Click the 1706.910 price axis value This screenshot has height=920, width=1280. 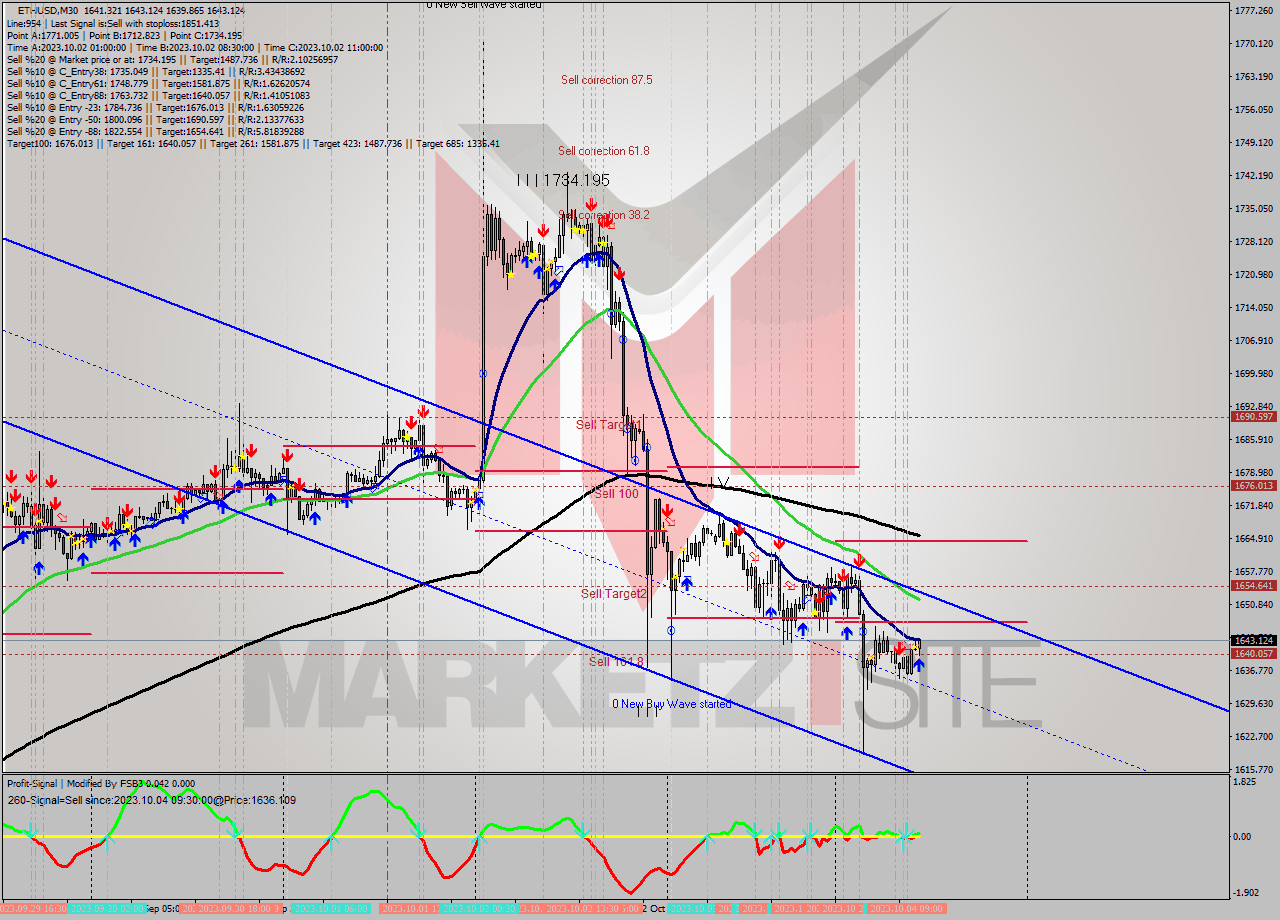1253,340
